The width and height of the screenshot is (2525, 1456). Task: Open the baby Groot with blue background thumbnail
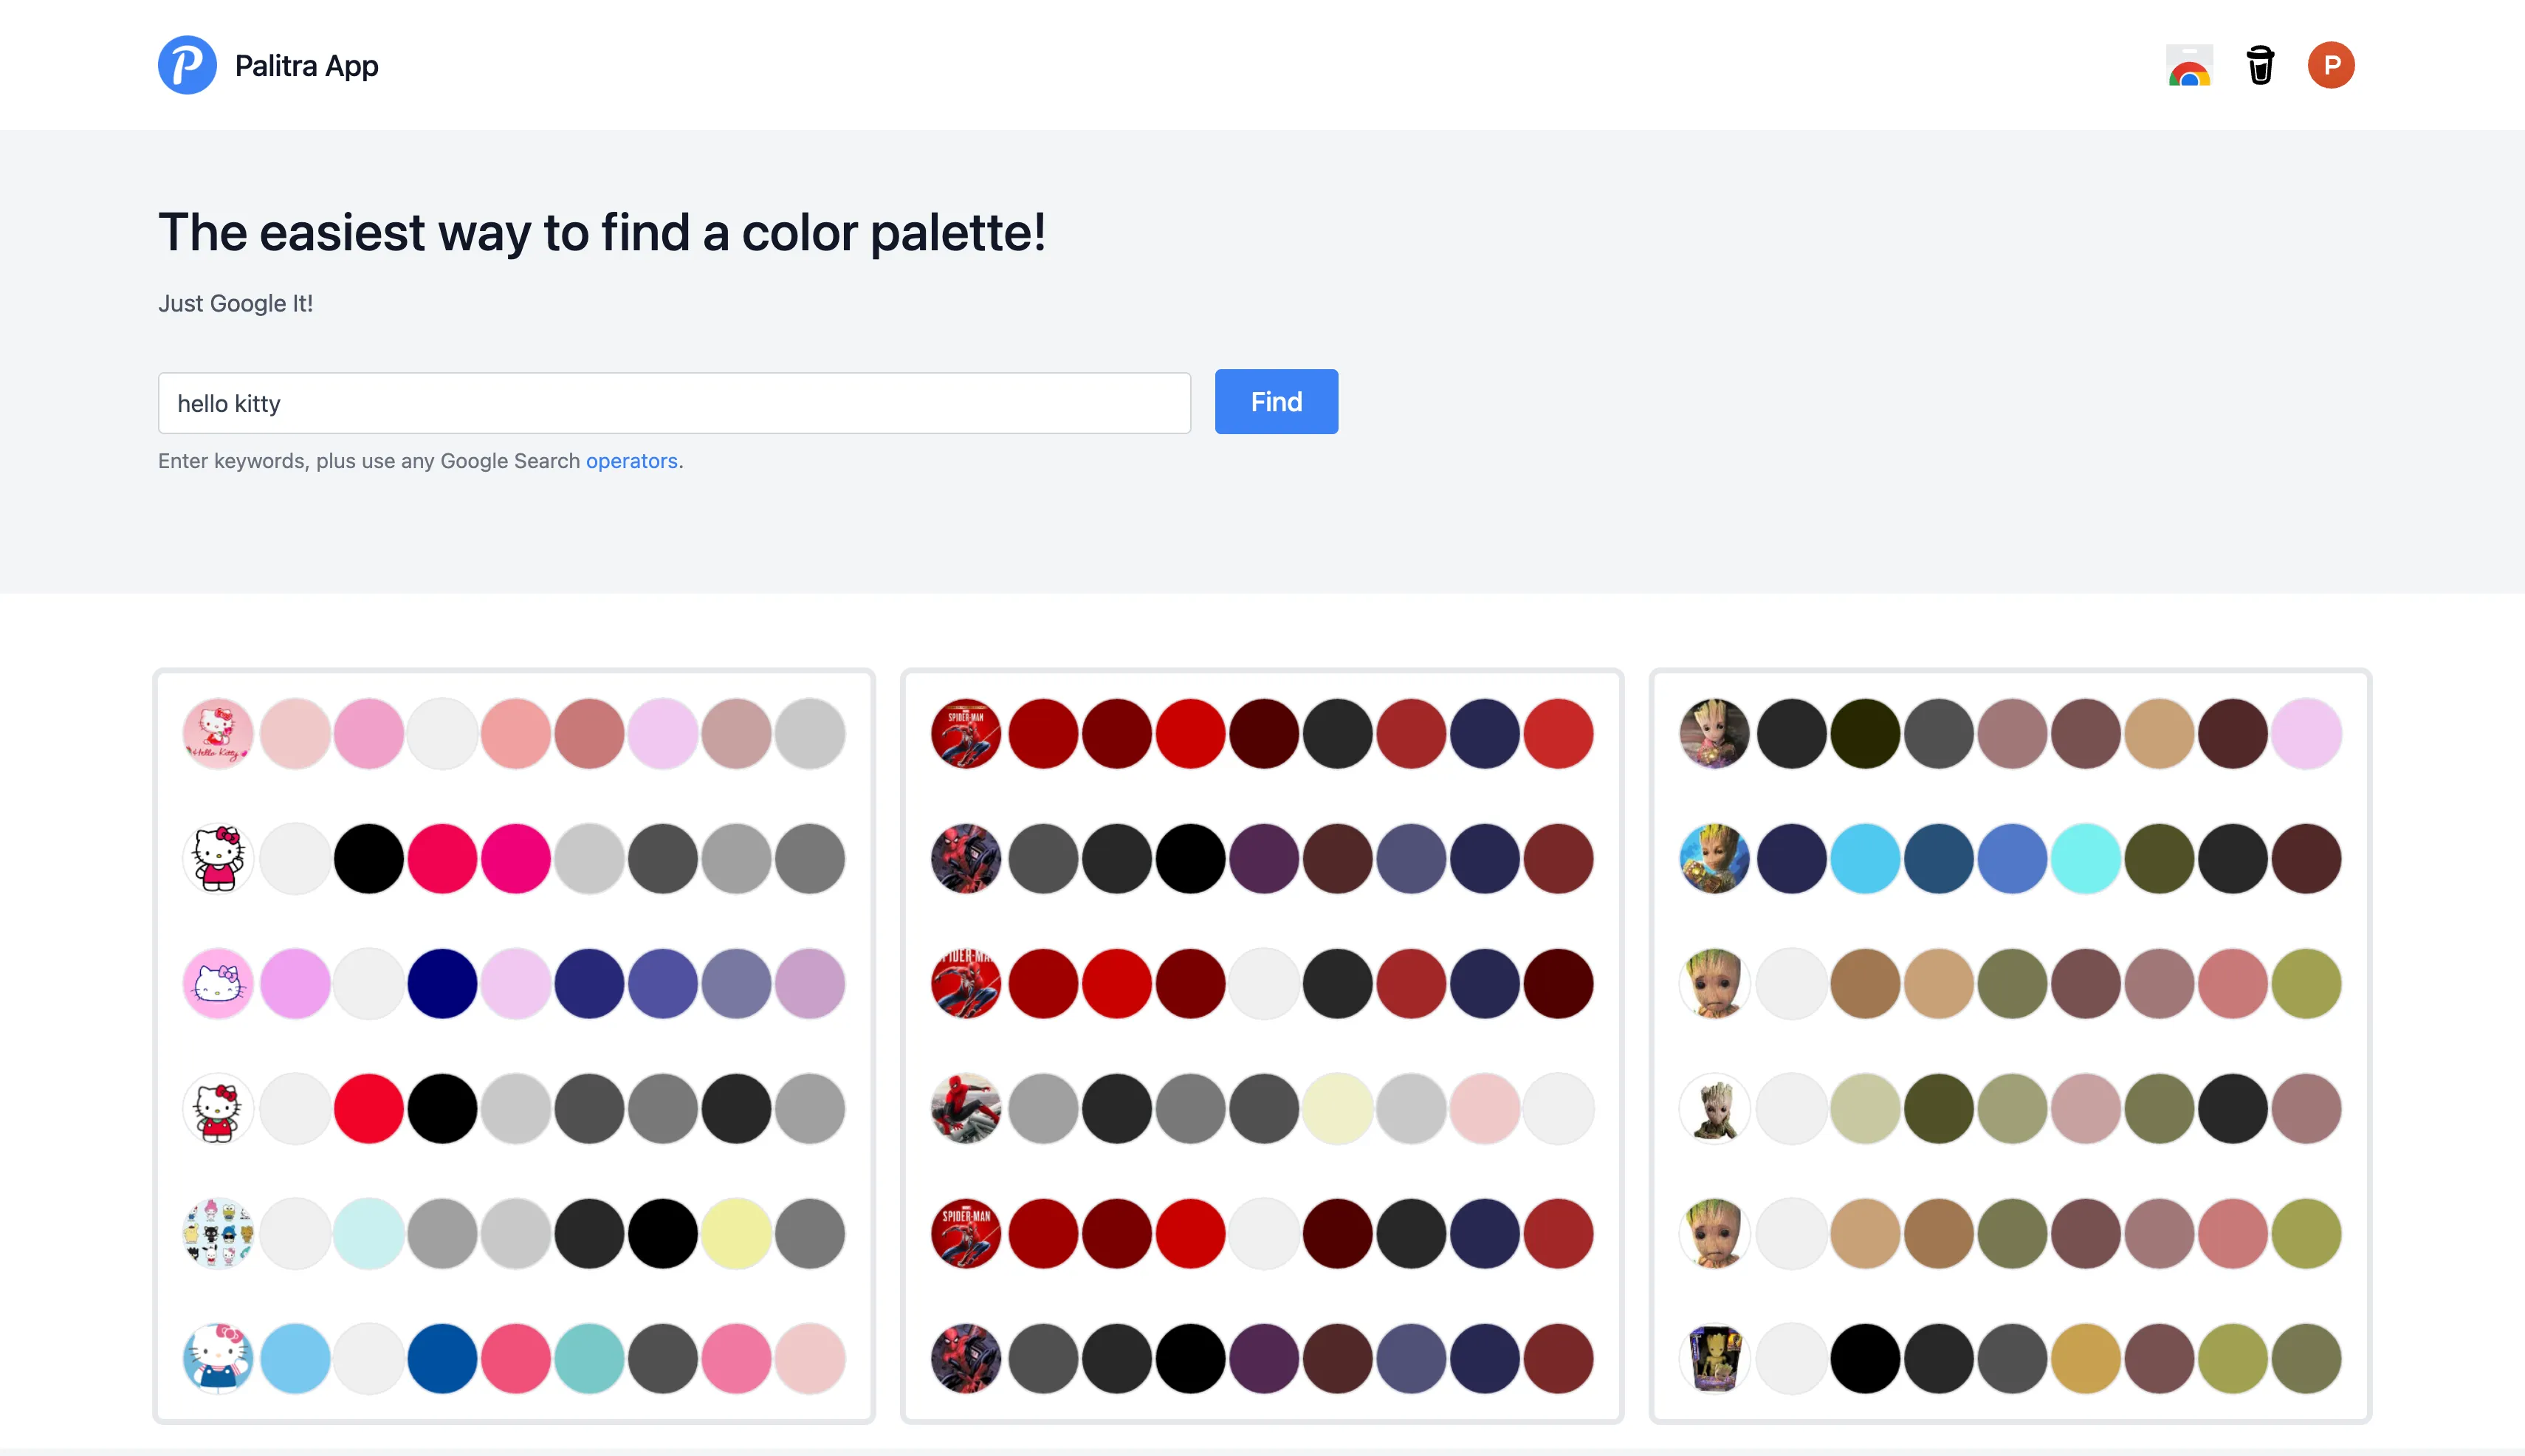pyautogui.click(x=1714, y=858)
